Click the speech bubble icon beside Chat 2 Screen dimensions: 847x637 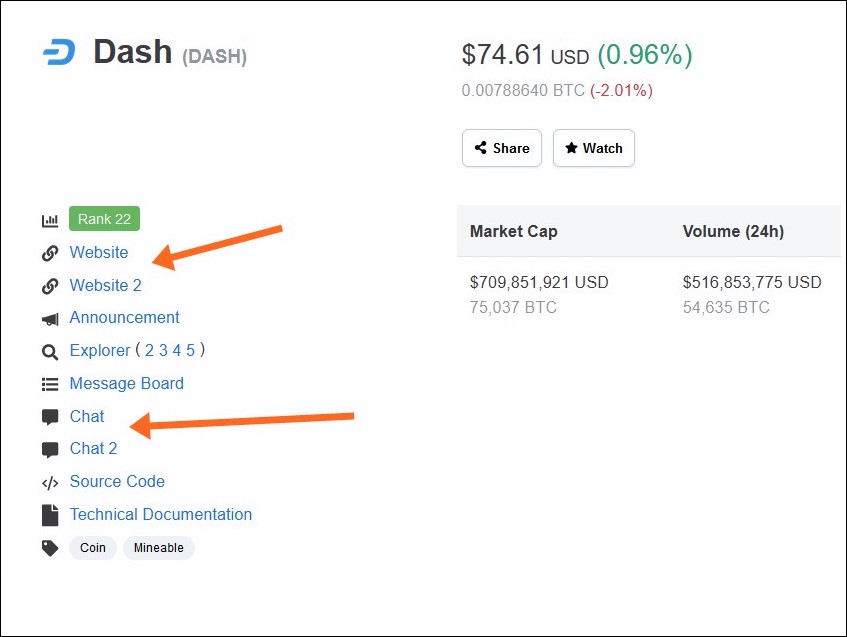point(50,450)
